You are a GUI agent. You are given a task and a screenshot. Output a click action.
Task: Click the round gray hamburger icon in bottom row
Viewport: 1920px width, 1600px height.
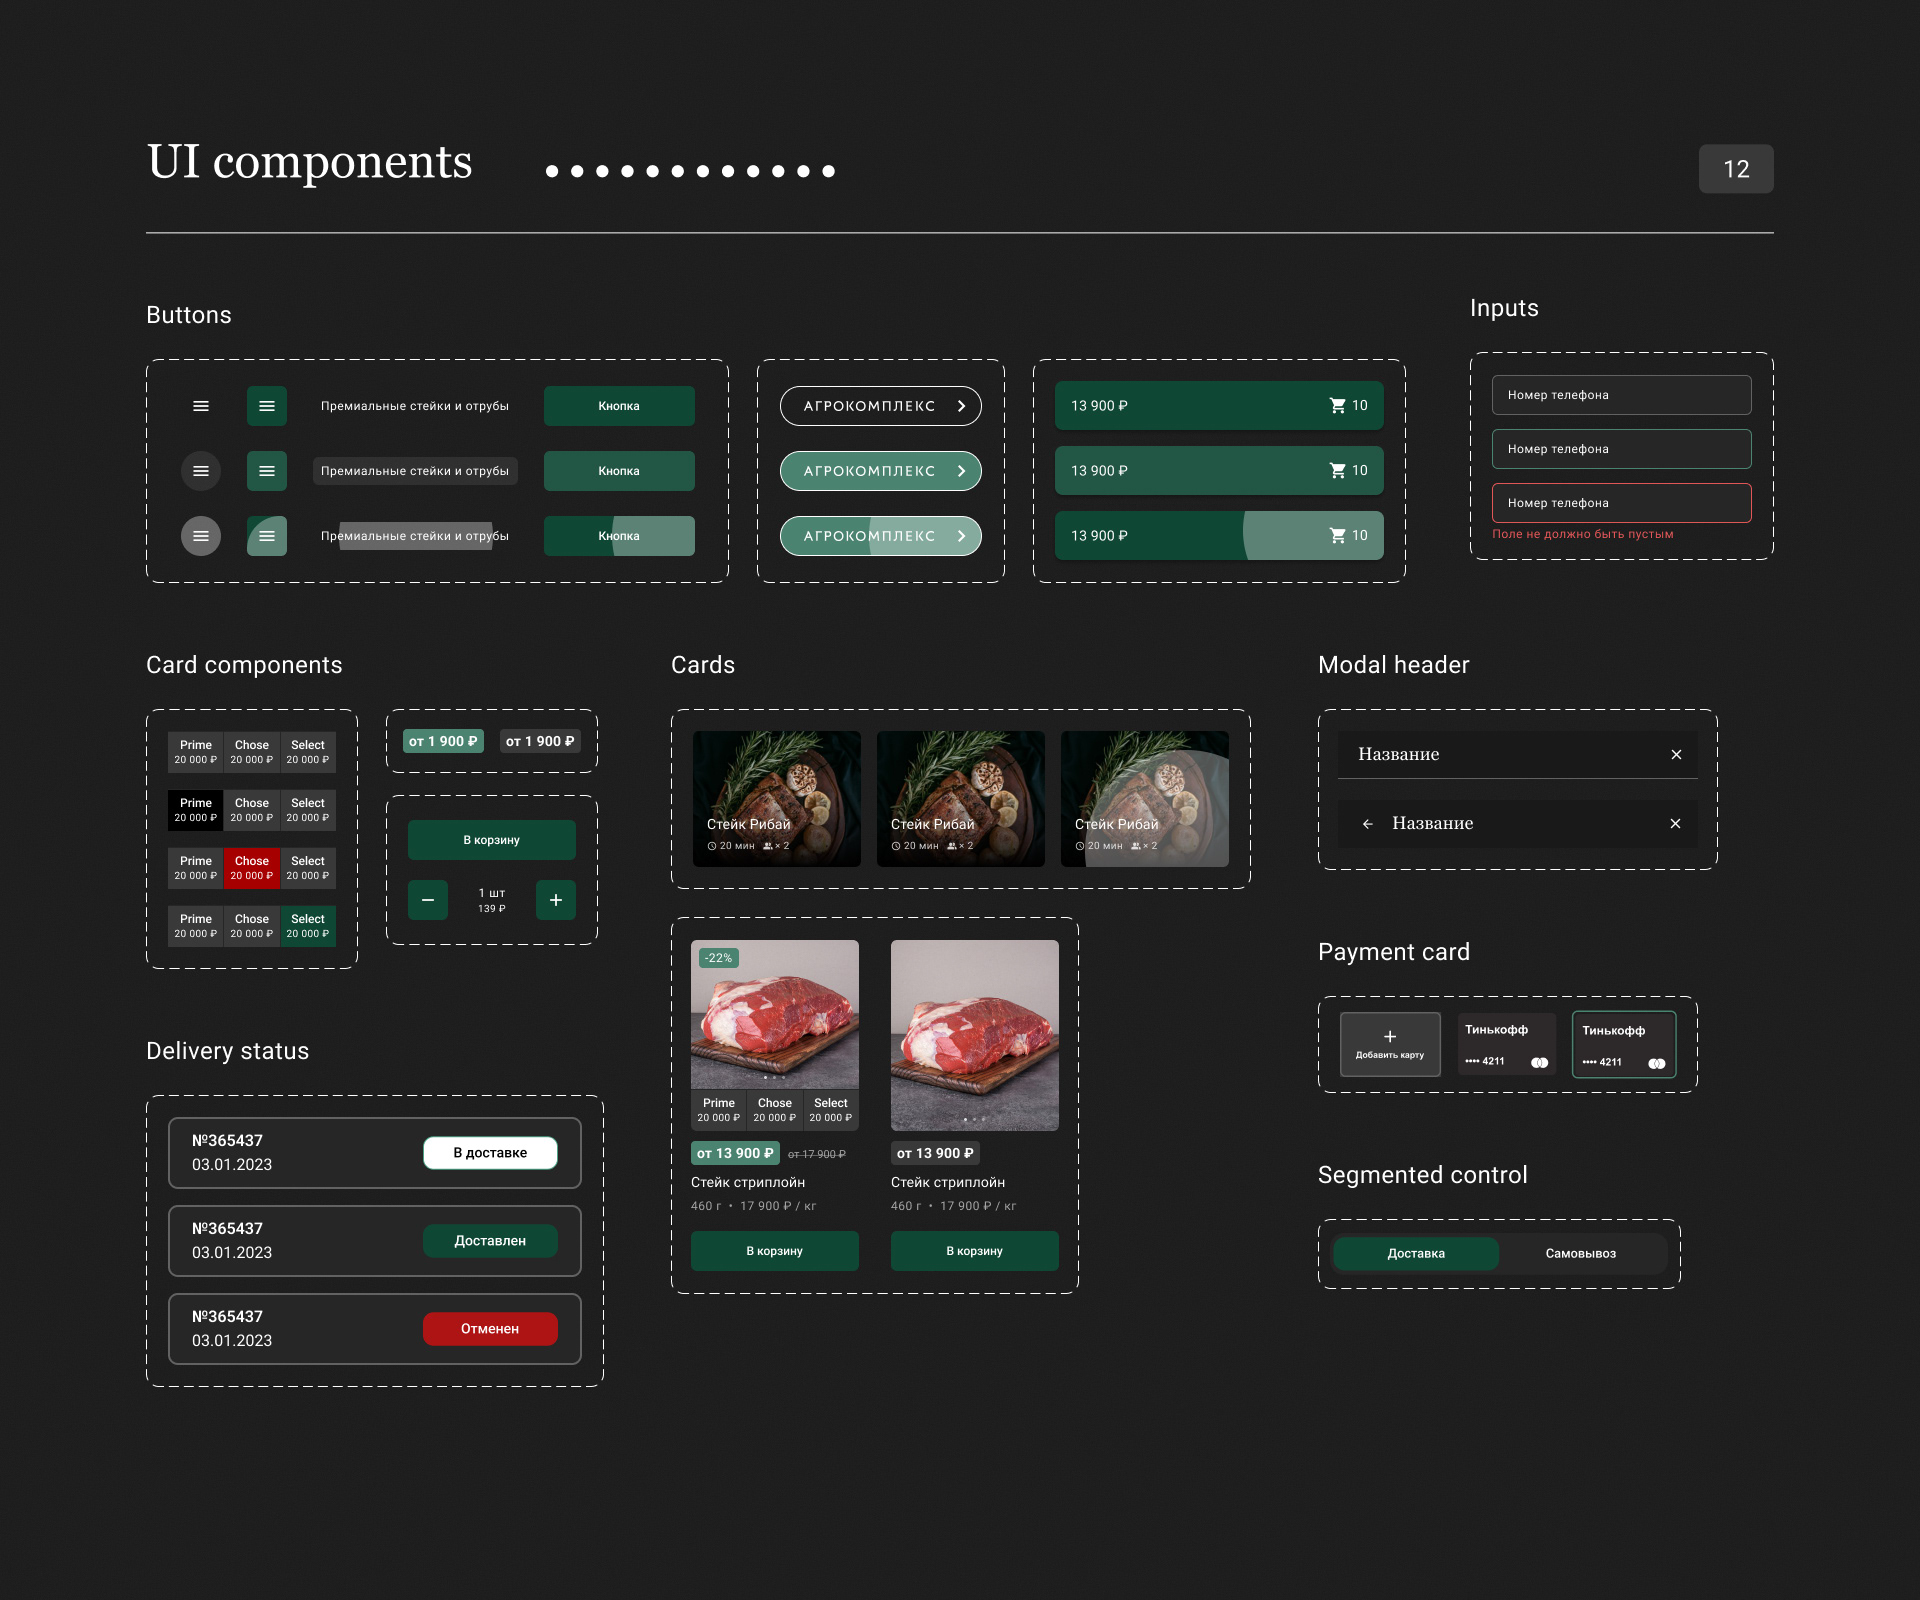(201, 536)
